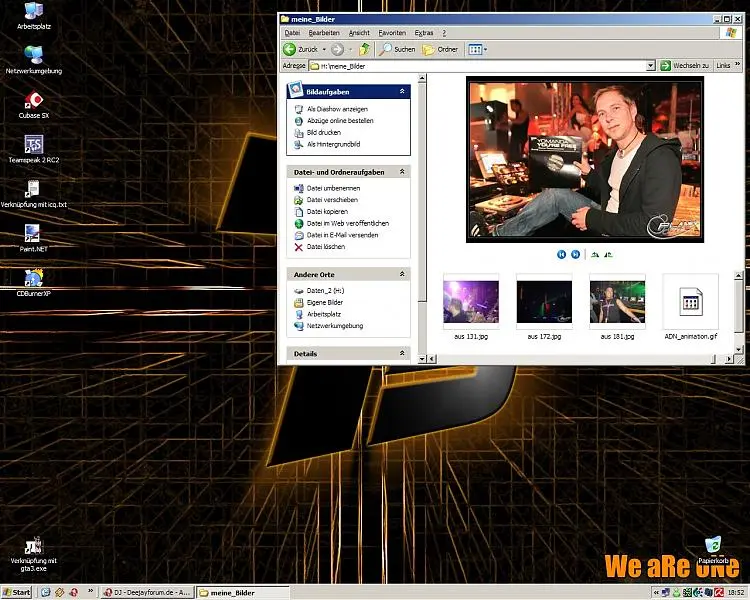Screen dimensions: 750x600
Task: Select the CDBurnerXP desktop icon
Action: tap(34, 280)
